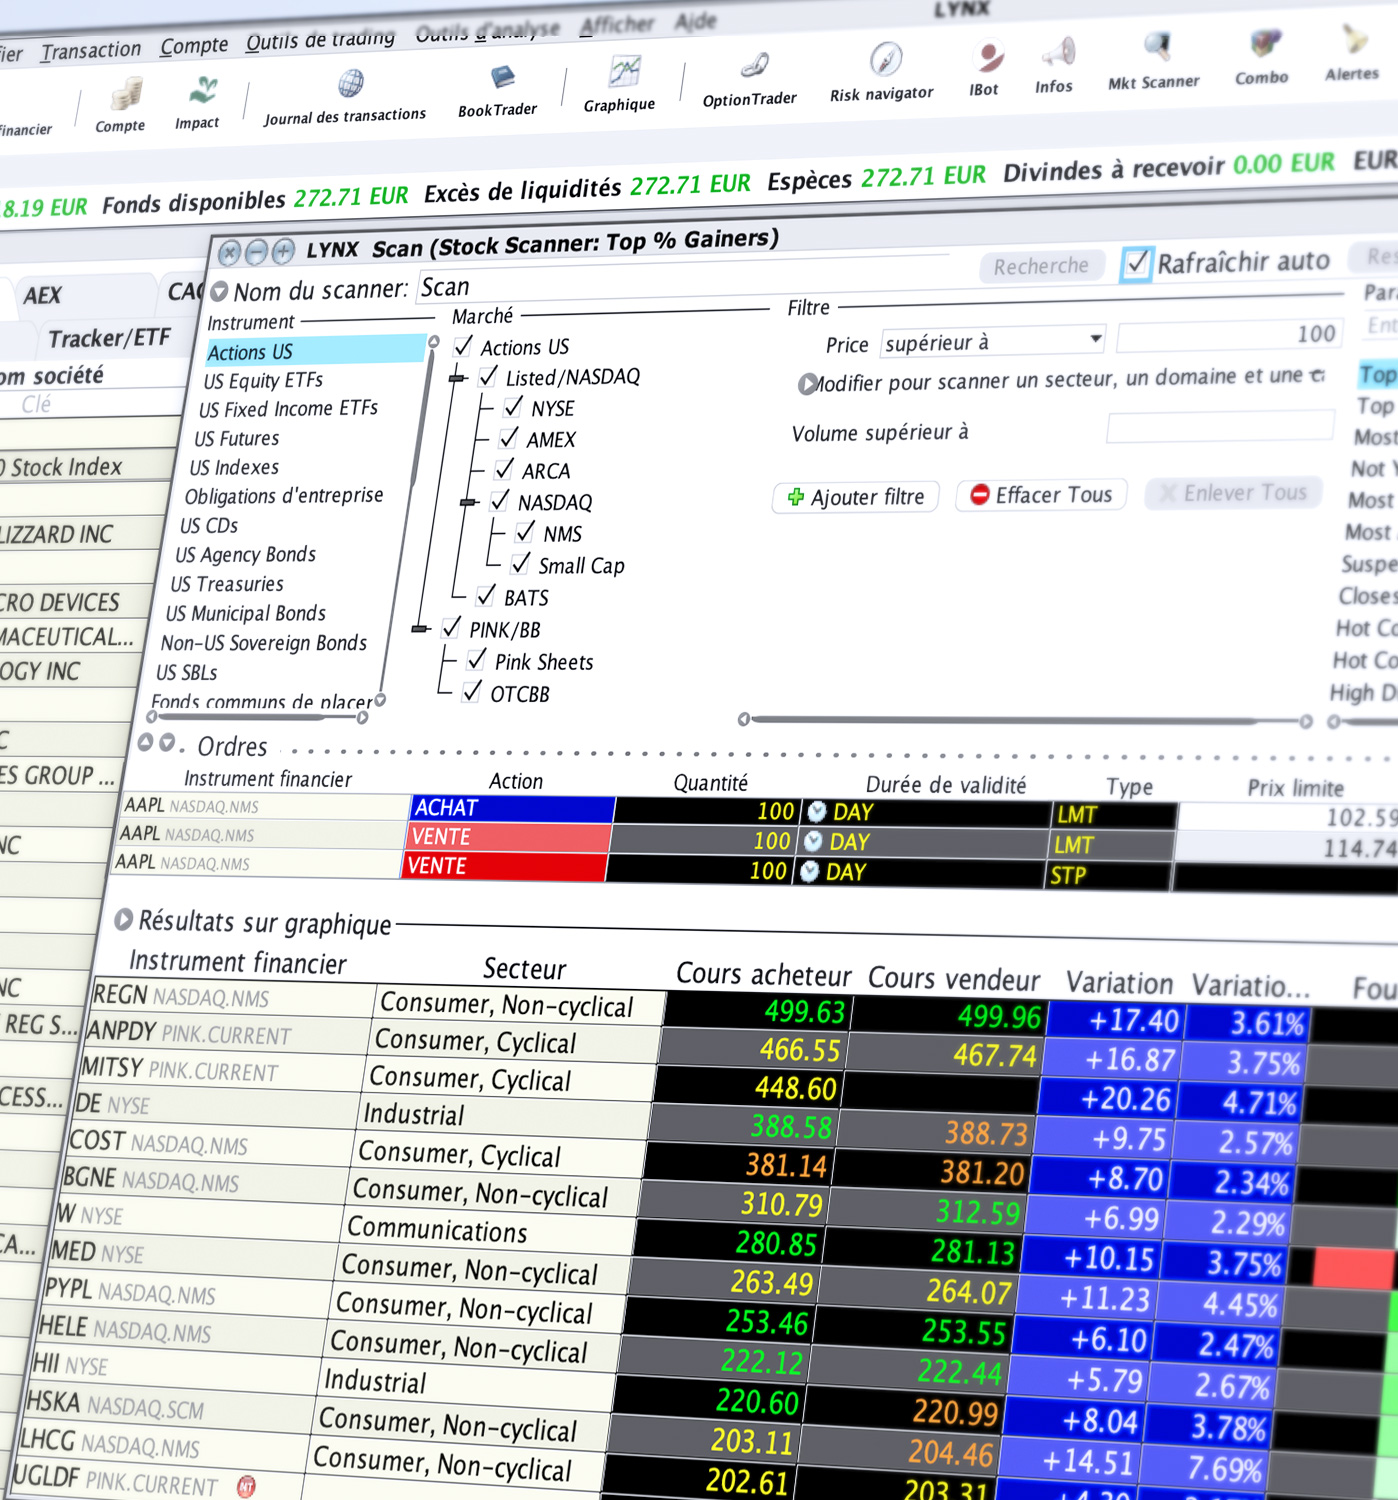Launch the Mkt Scanner icon
This screenshot has width=1398, height=1500.
coord(1156,46)
